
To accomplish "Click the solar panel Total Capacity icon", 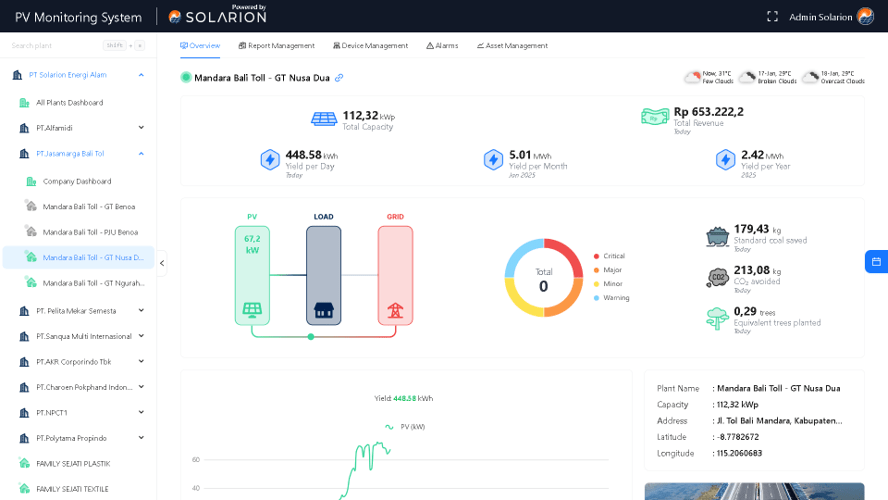I will (x=324, y=119).
